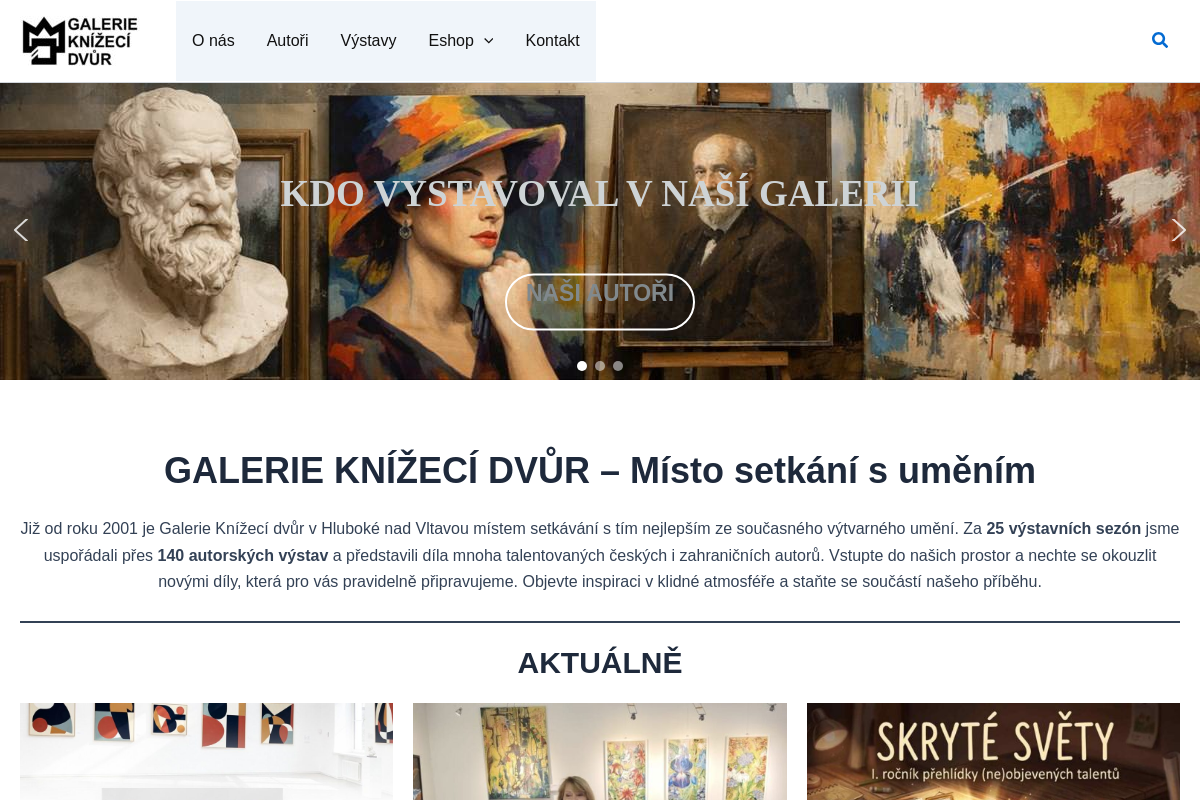The height and width of the screenshot is (800, 1200).
Task: Select the first slide indicator dot
Action: 582,366
